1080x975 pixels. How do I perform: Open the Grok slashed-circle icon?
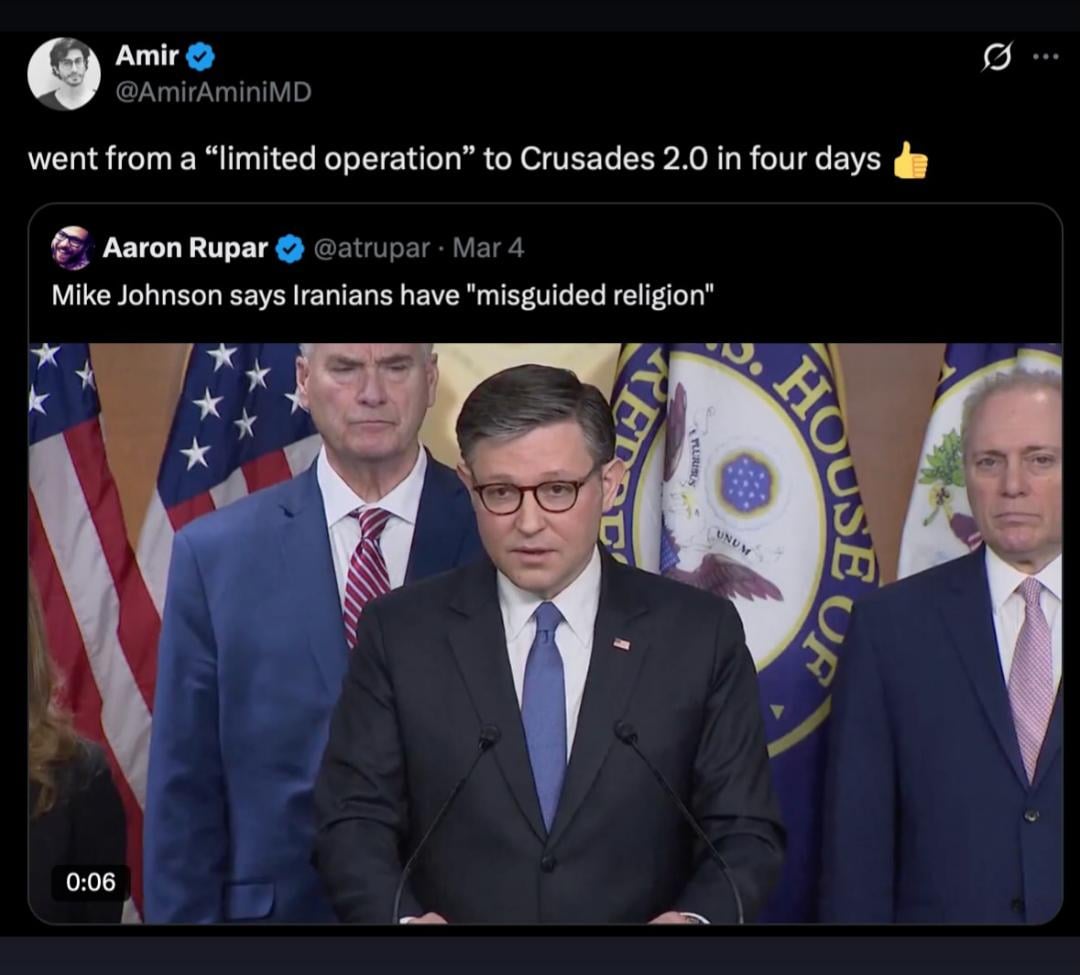pyautogui.click(x=995, y=59)
